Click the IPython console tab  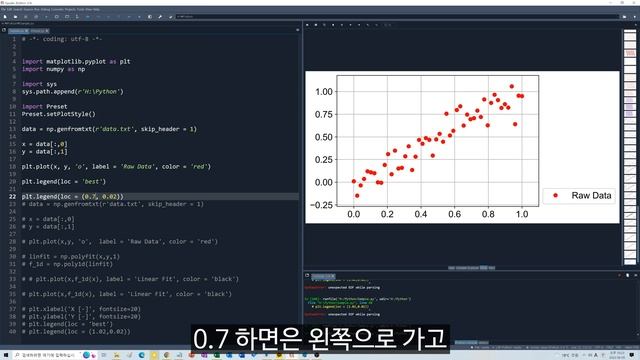pos(324,276)
